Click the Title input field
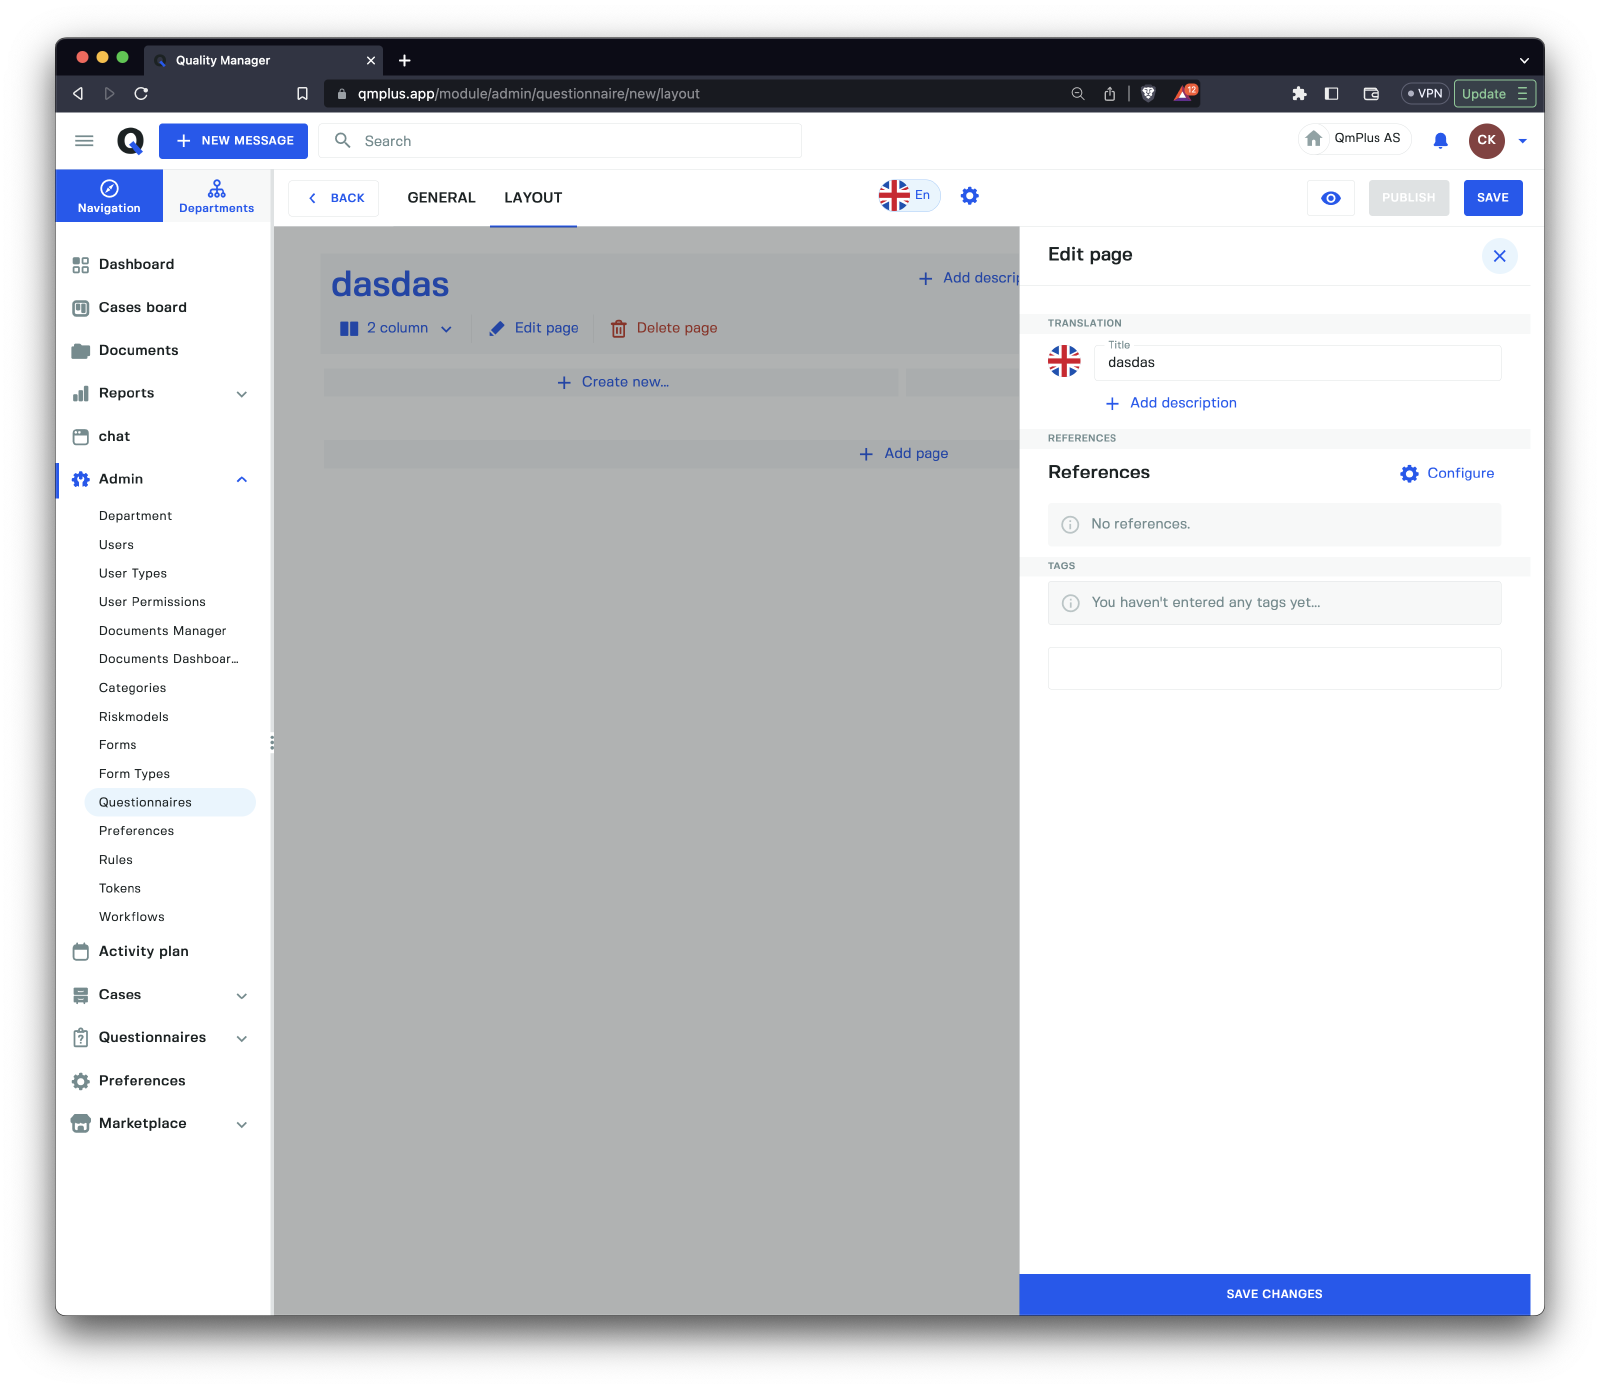Viewport: 1600px width, 1389px height. coord(1297,363)
